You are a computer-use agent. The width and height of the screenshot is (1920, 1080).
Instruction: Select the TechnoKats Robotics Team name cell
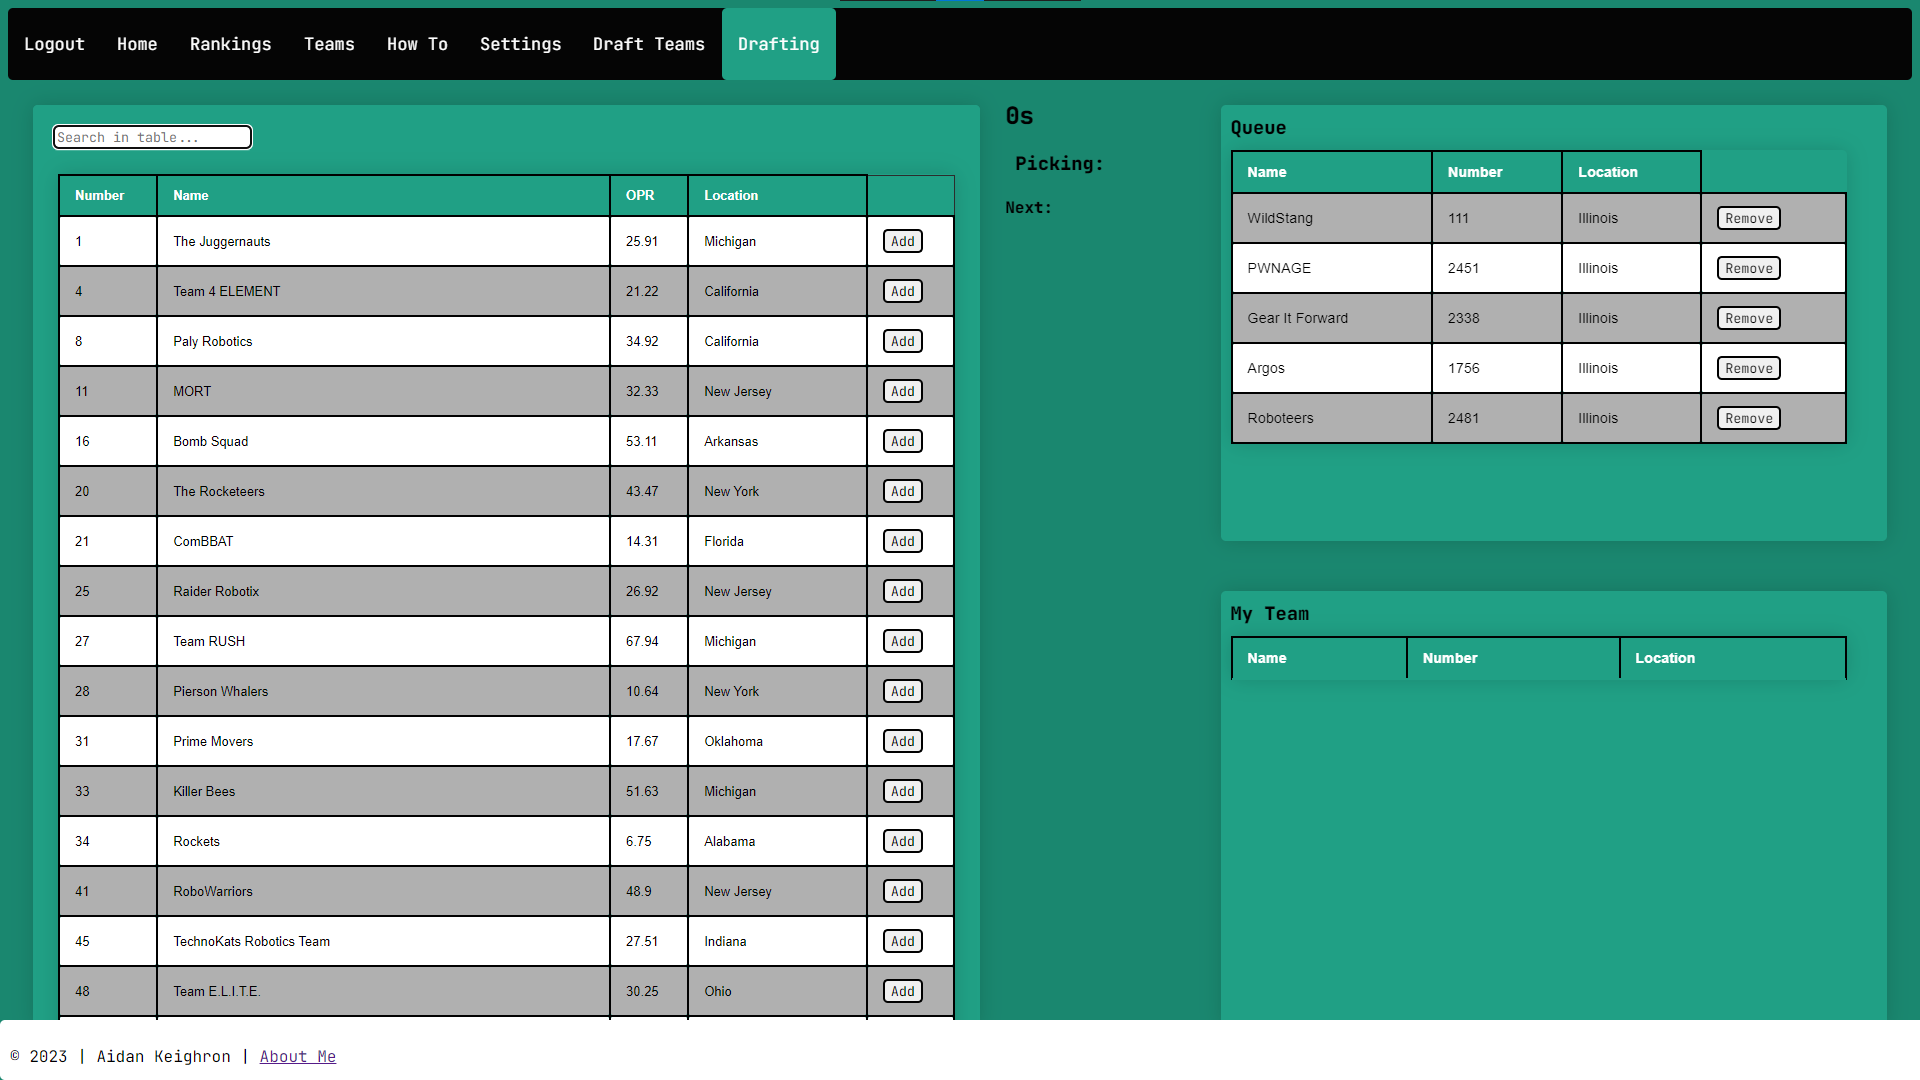click(x=383, y=941)
